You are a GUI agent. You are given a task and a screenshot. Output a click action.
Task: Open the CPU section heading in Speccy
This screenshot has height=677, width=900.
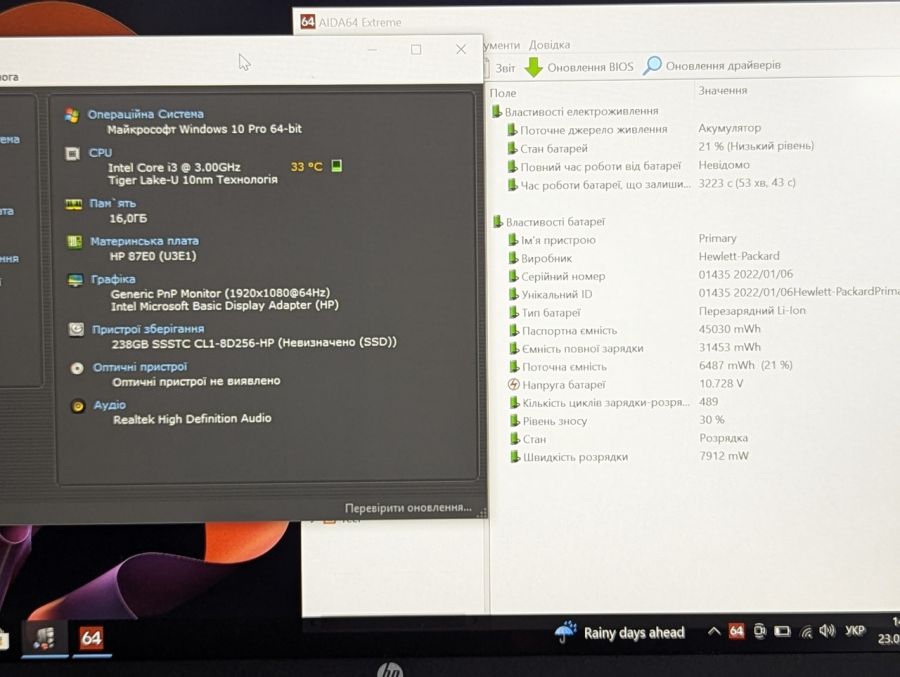pos(100,153)
